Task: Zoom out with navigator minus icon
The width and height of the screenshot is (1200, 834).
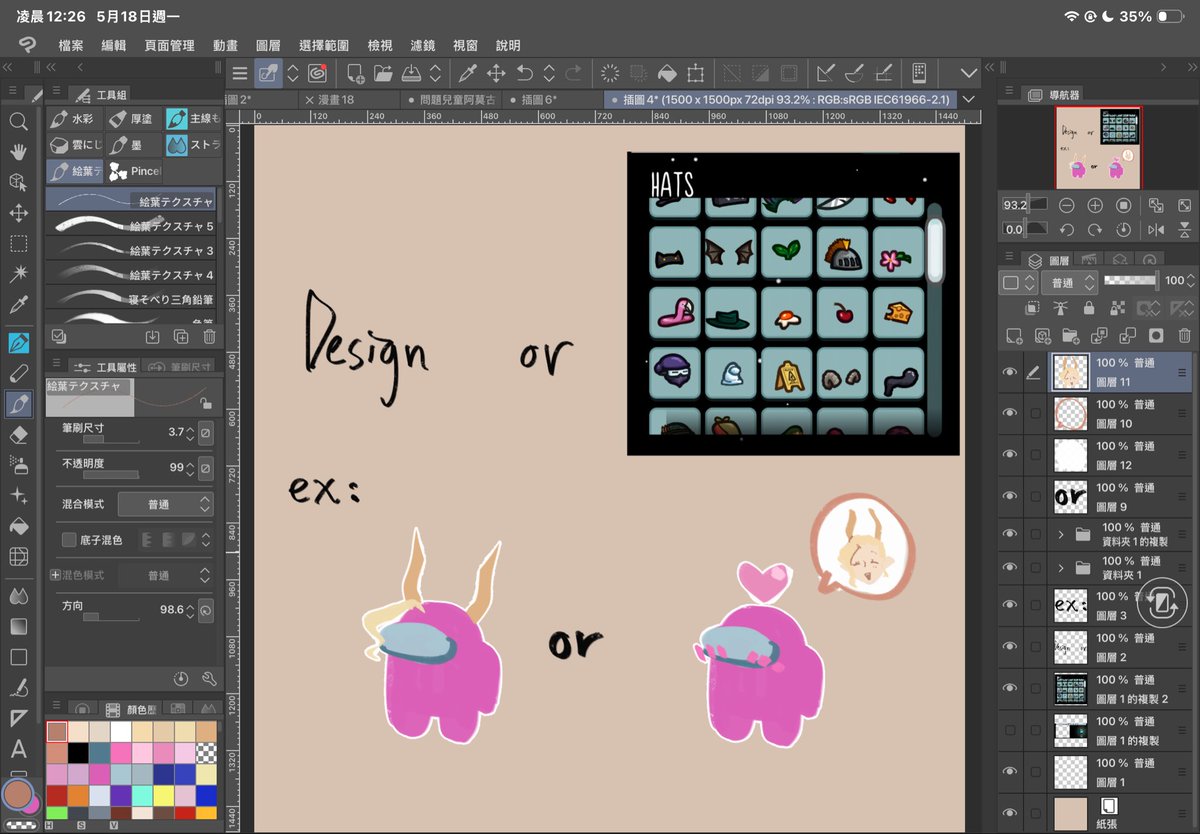Action: (x=1067, y=205)
